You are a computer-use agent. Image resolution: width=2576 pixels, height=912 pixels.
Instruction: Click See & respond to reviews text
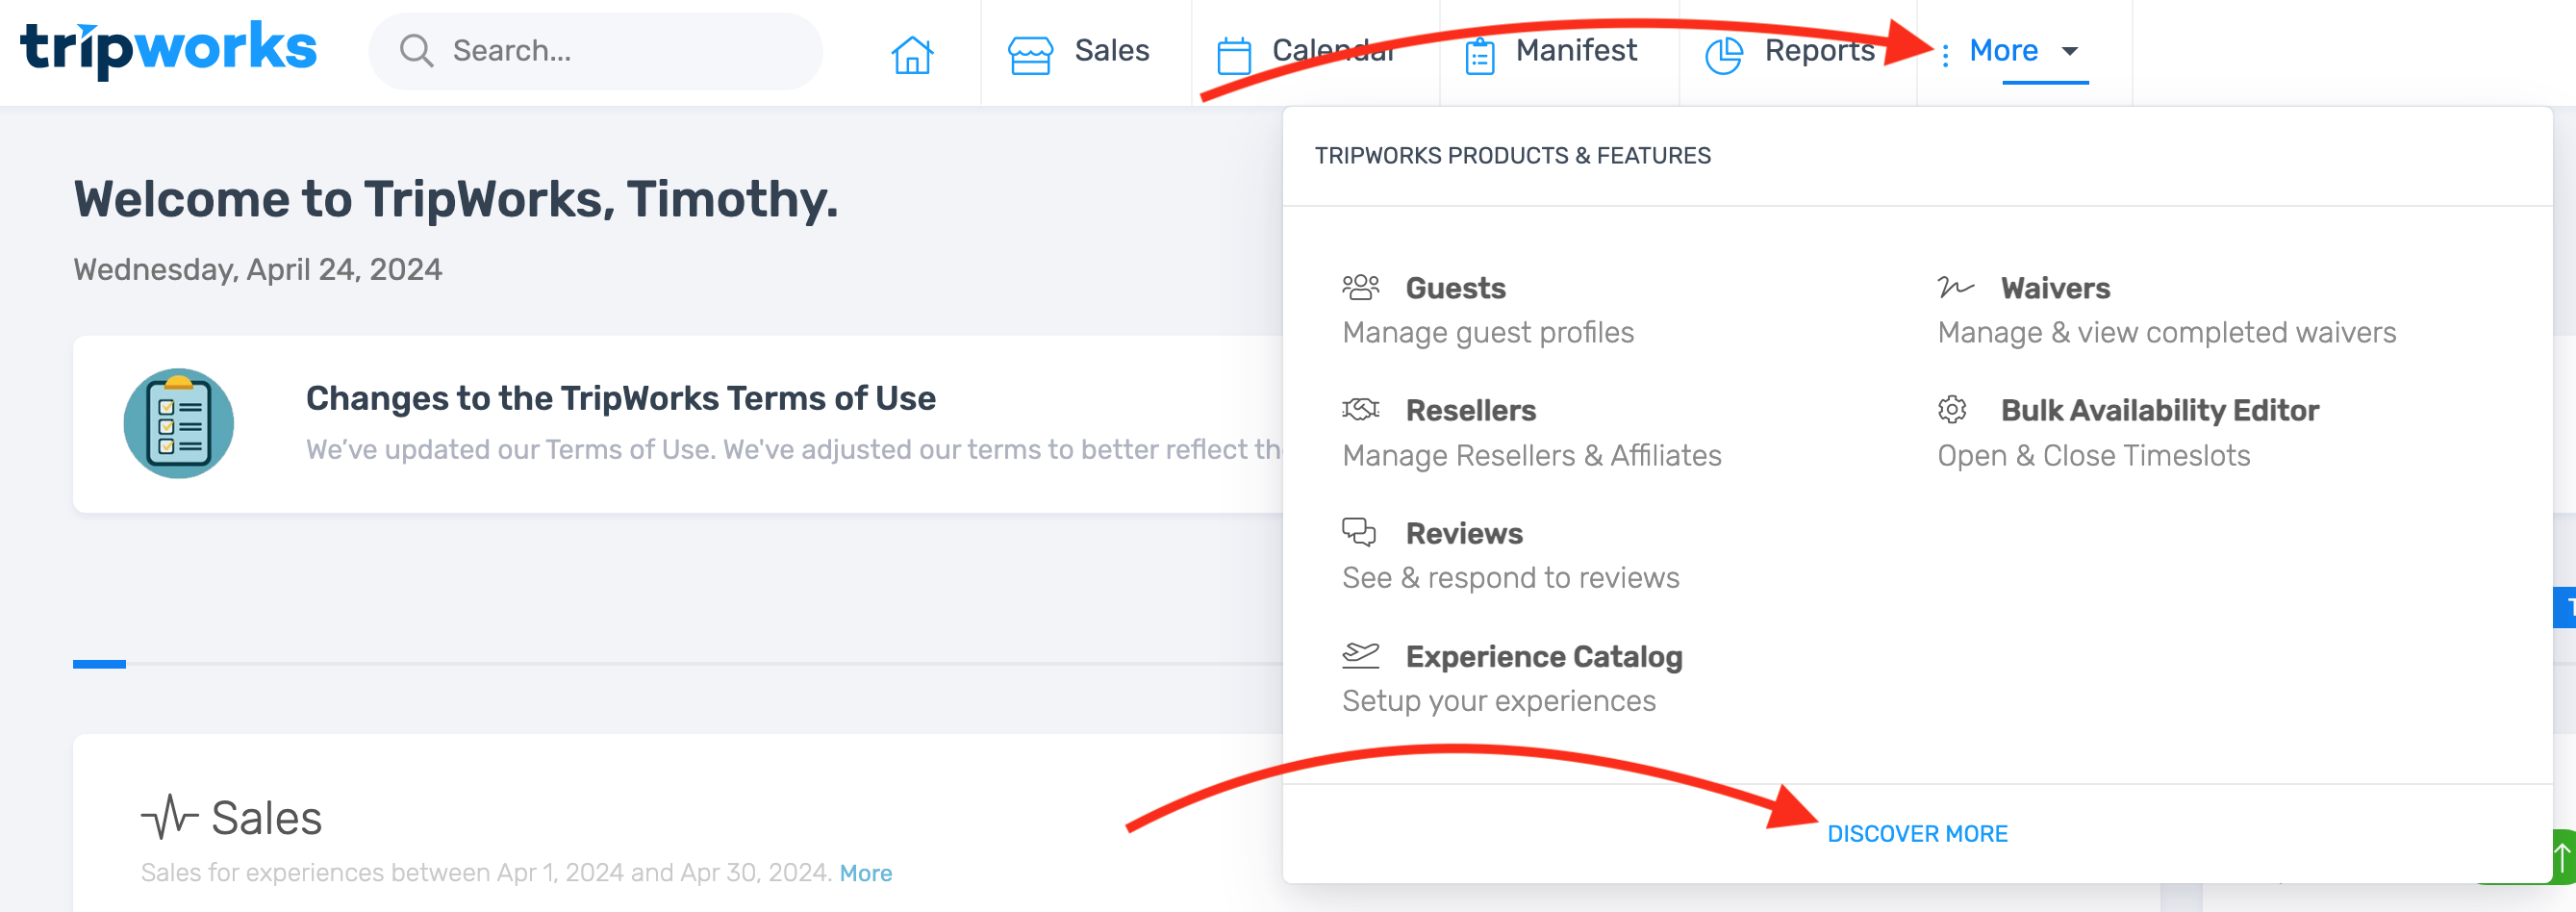click(1510, 577)
